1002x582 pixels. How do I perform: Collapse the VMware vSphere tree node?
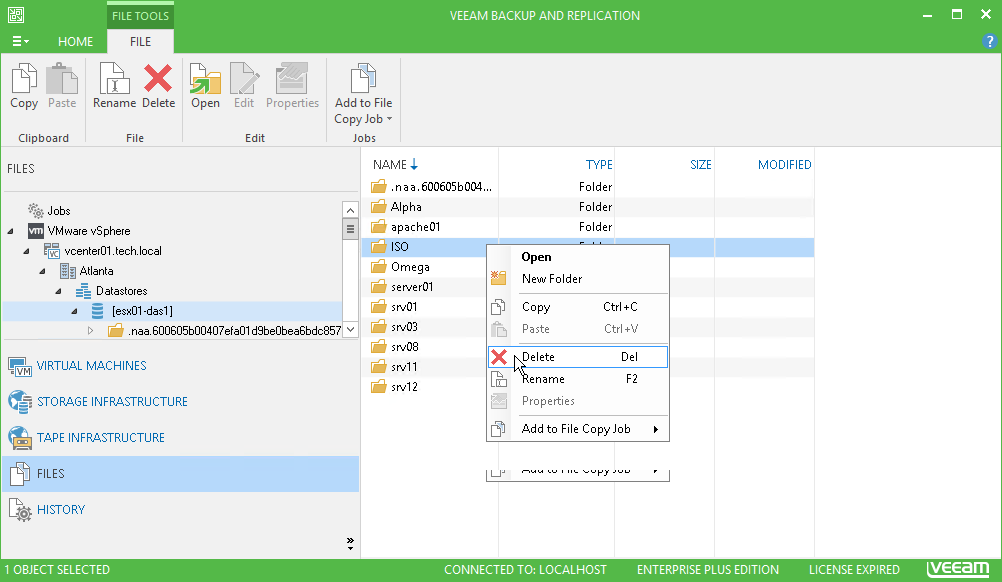point(11,231)
